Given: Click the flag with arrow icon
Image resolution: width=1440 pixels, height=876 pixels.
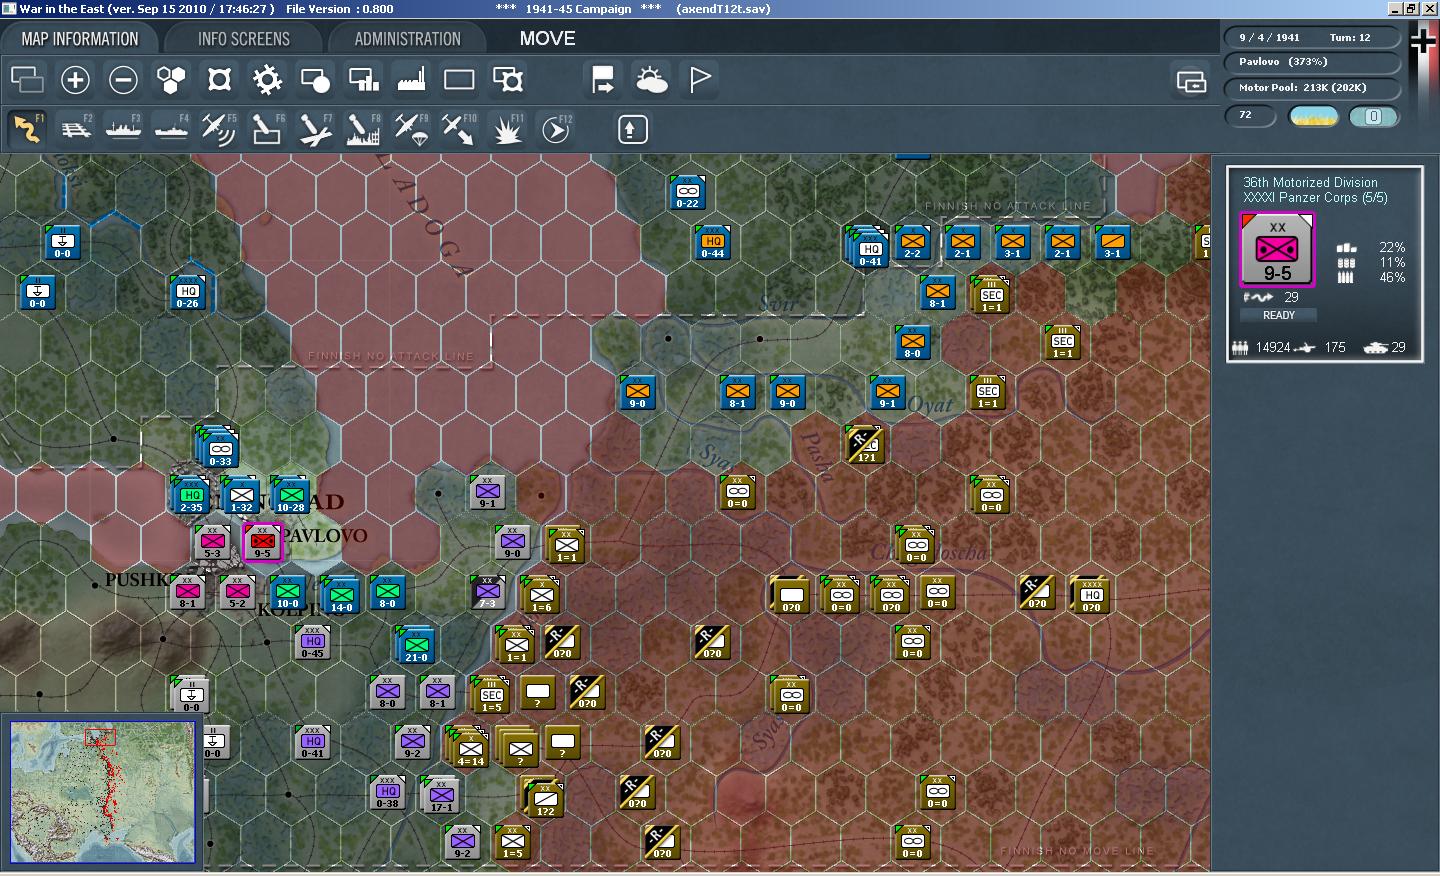Looking at the screenshot, I should [603, 79].
